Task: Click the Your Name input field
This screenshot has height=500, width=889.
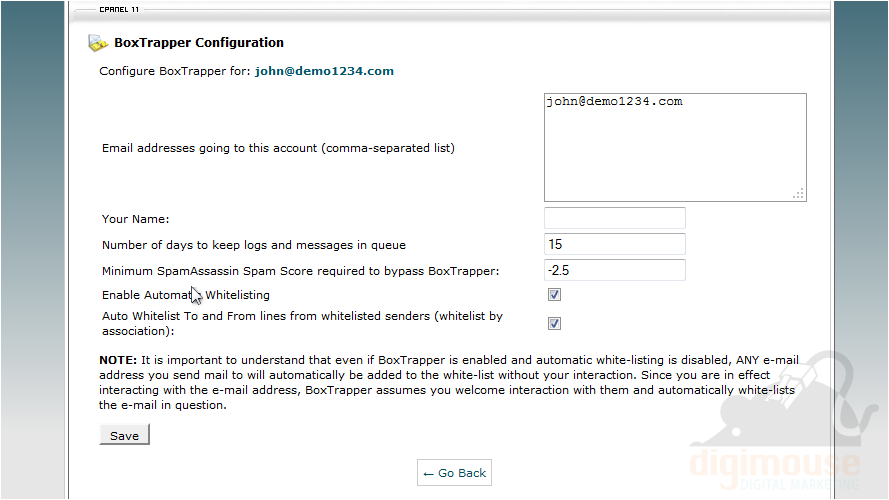Action: [x=615, y=218]
